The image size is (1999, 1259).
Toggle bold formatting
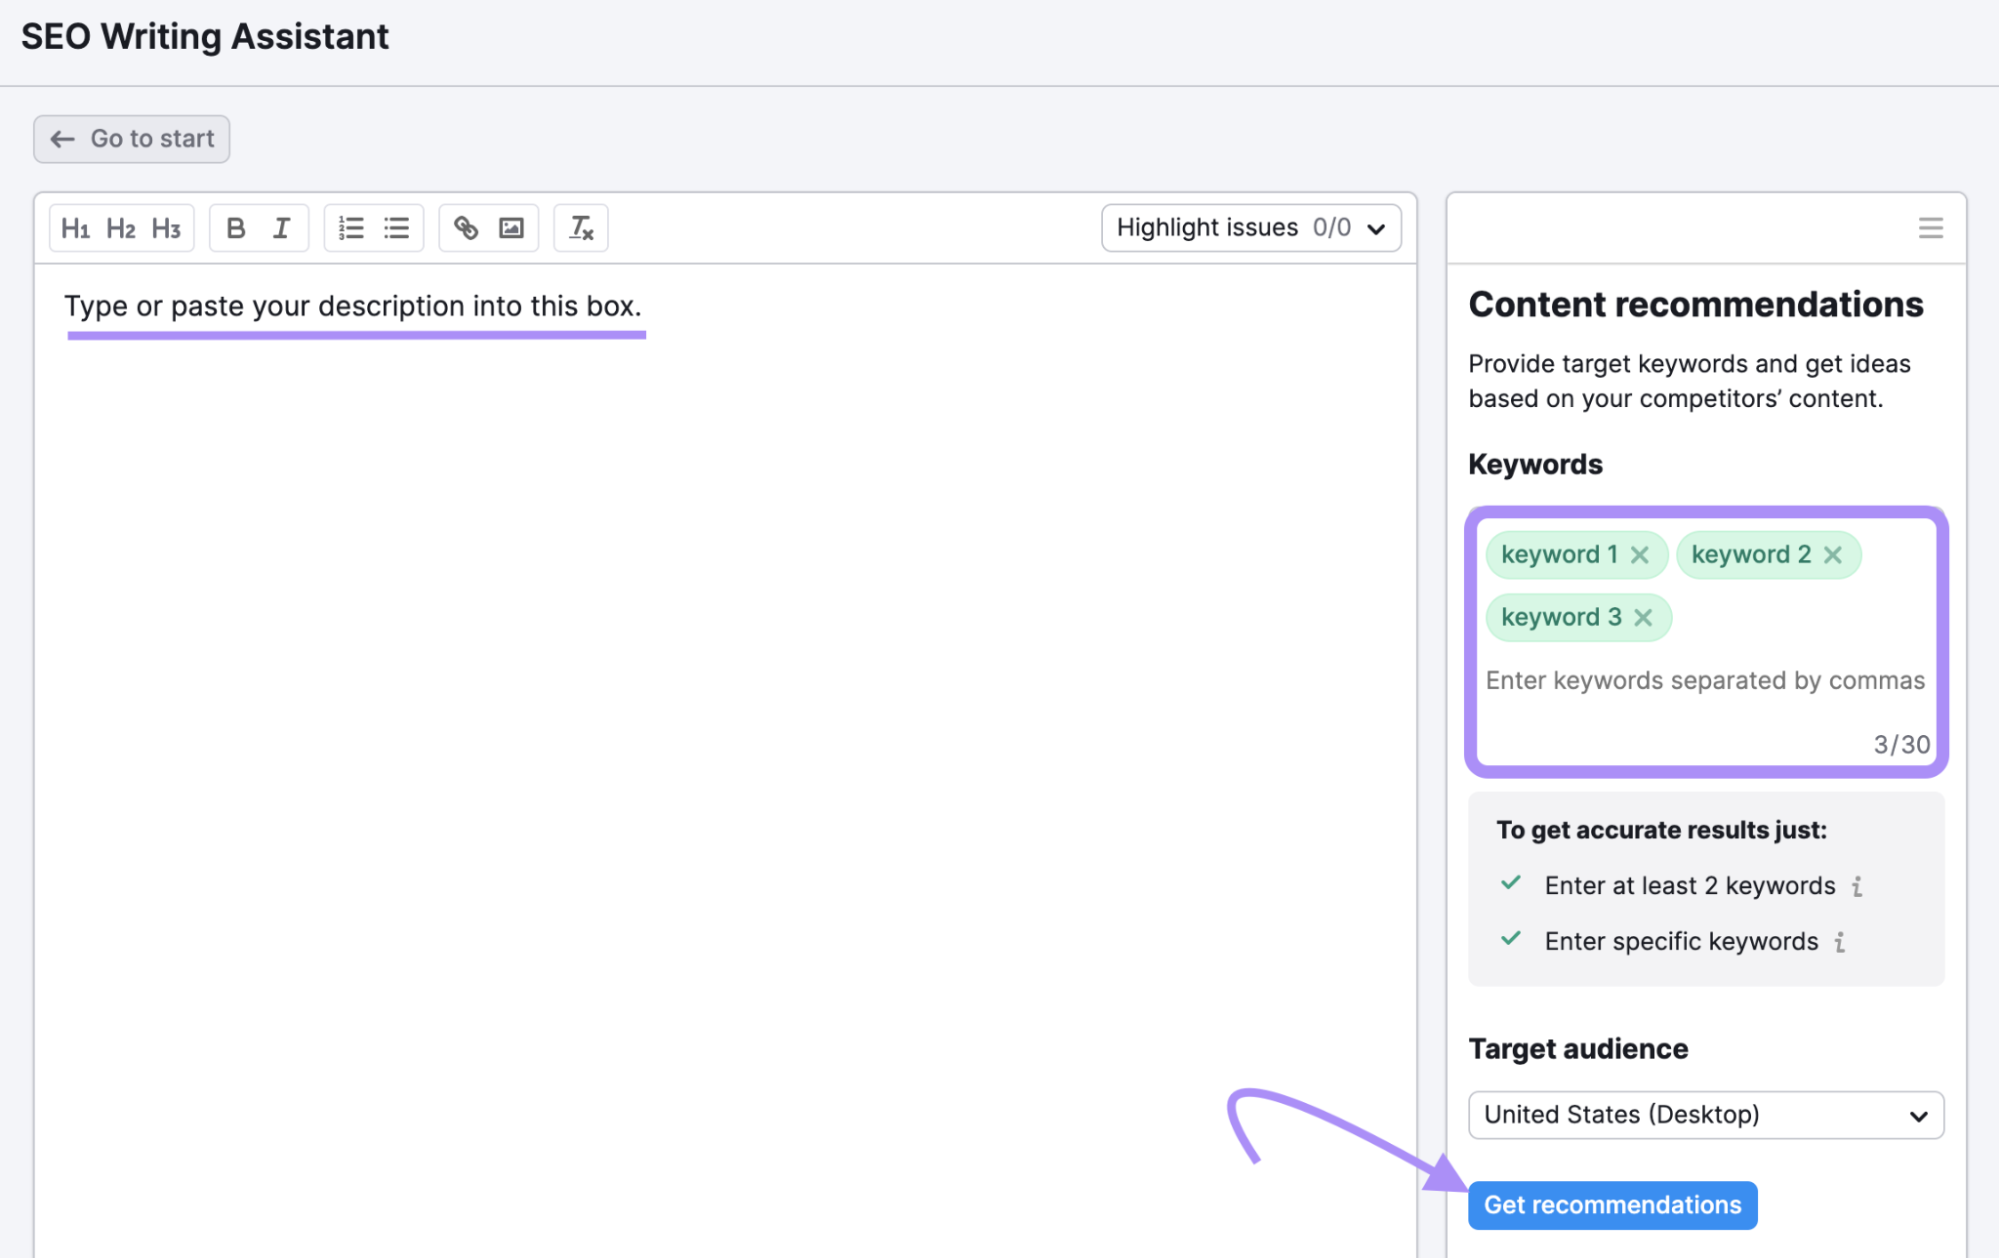[234, 228]
